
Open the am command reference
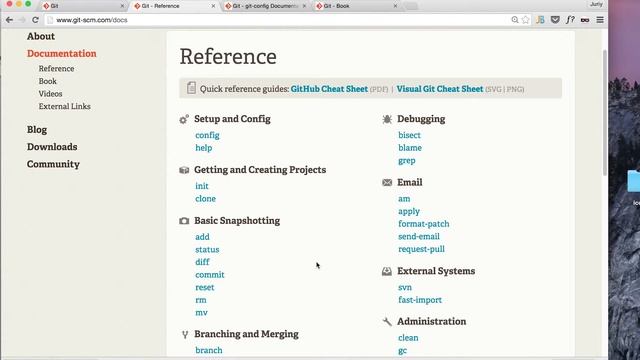(404, 199)
